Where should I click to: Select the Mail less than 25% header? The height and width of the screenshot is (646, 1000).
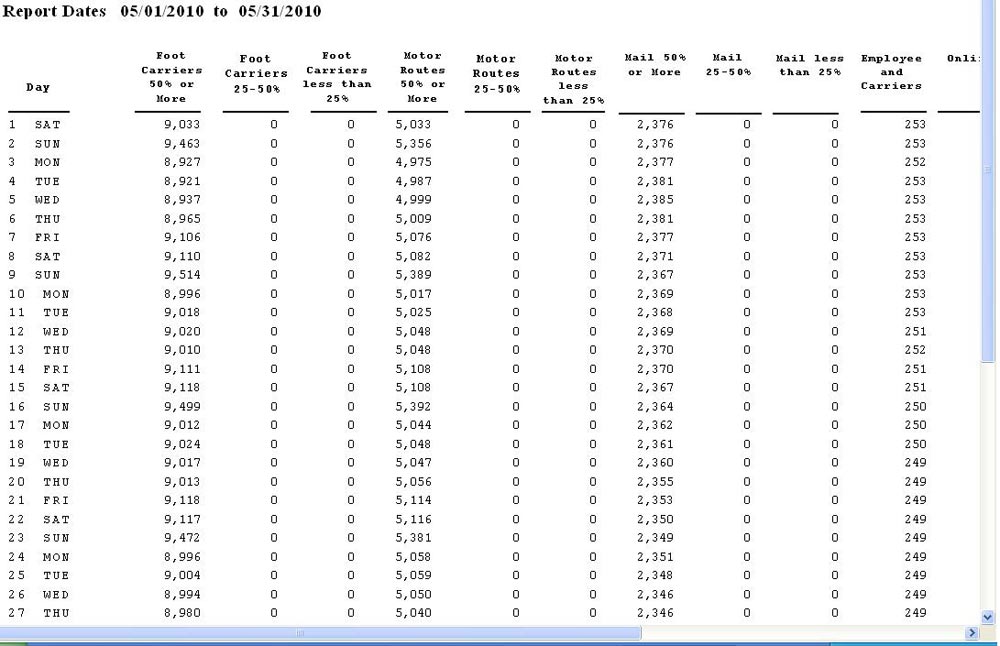tap(809, 65)
